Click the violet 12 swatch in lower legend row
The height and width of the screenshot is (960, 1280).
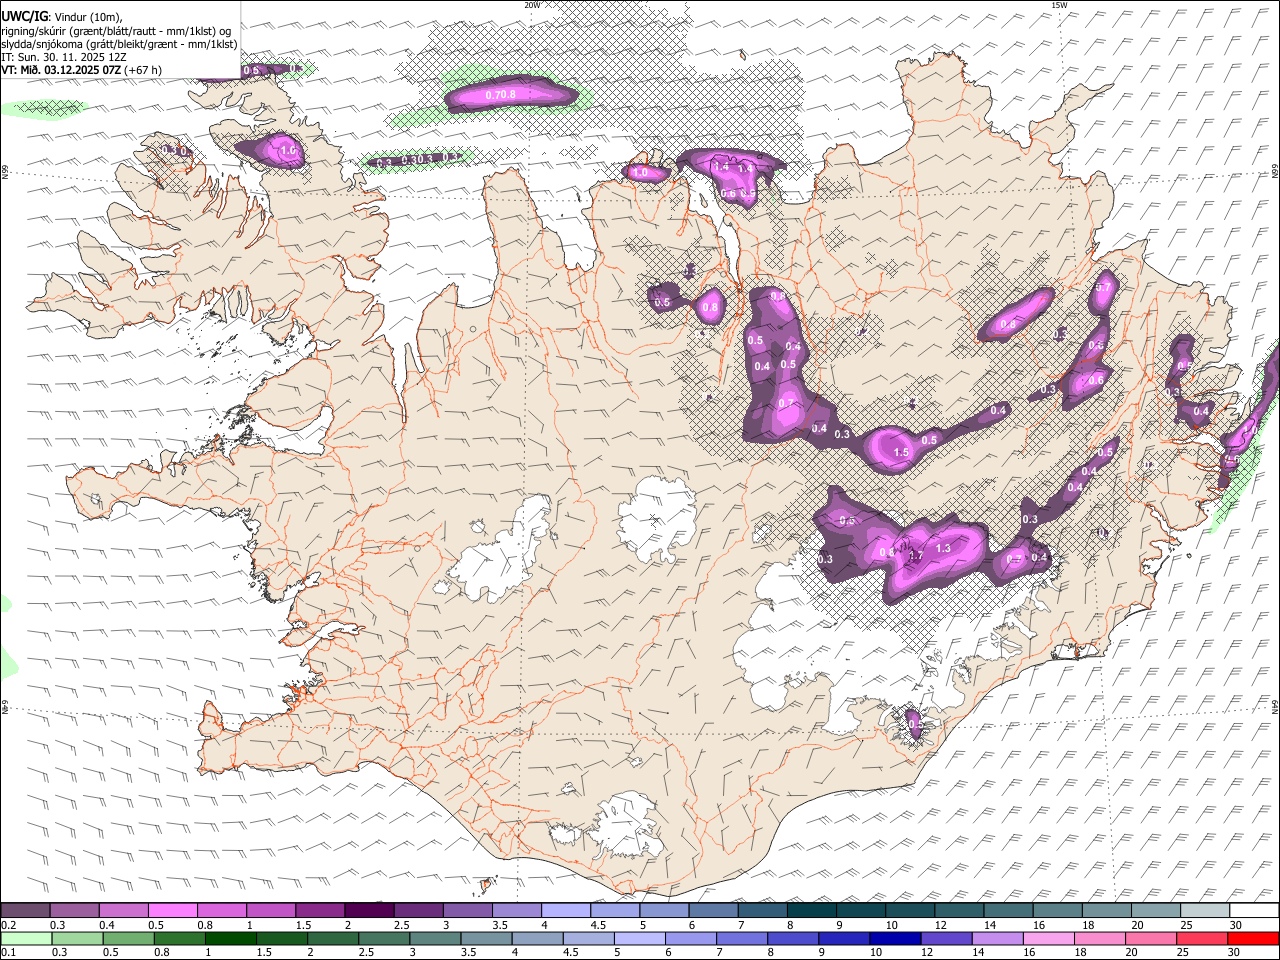point(945,938)
